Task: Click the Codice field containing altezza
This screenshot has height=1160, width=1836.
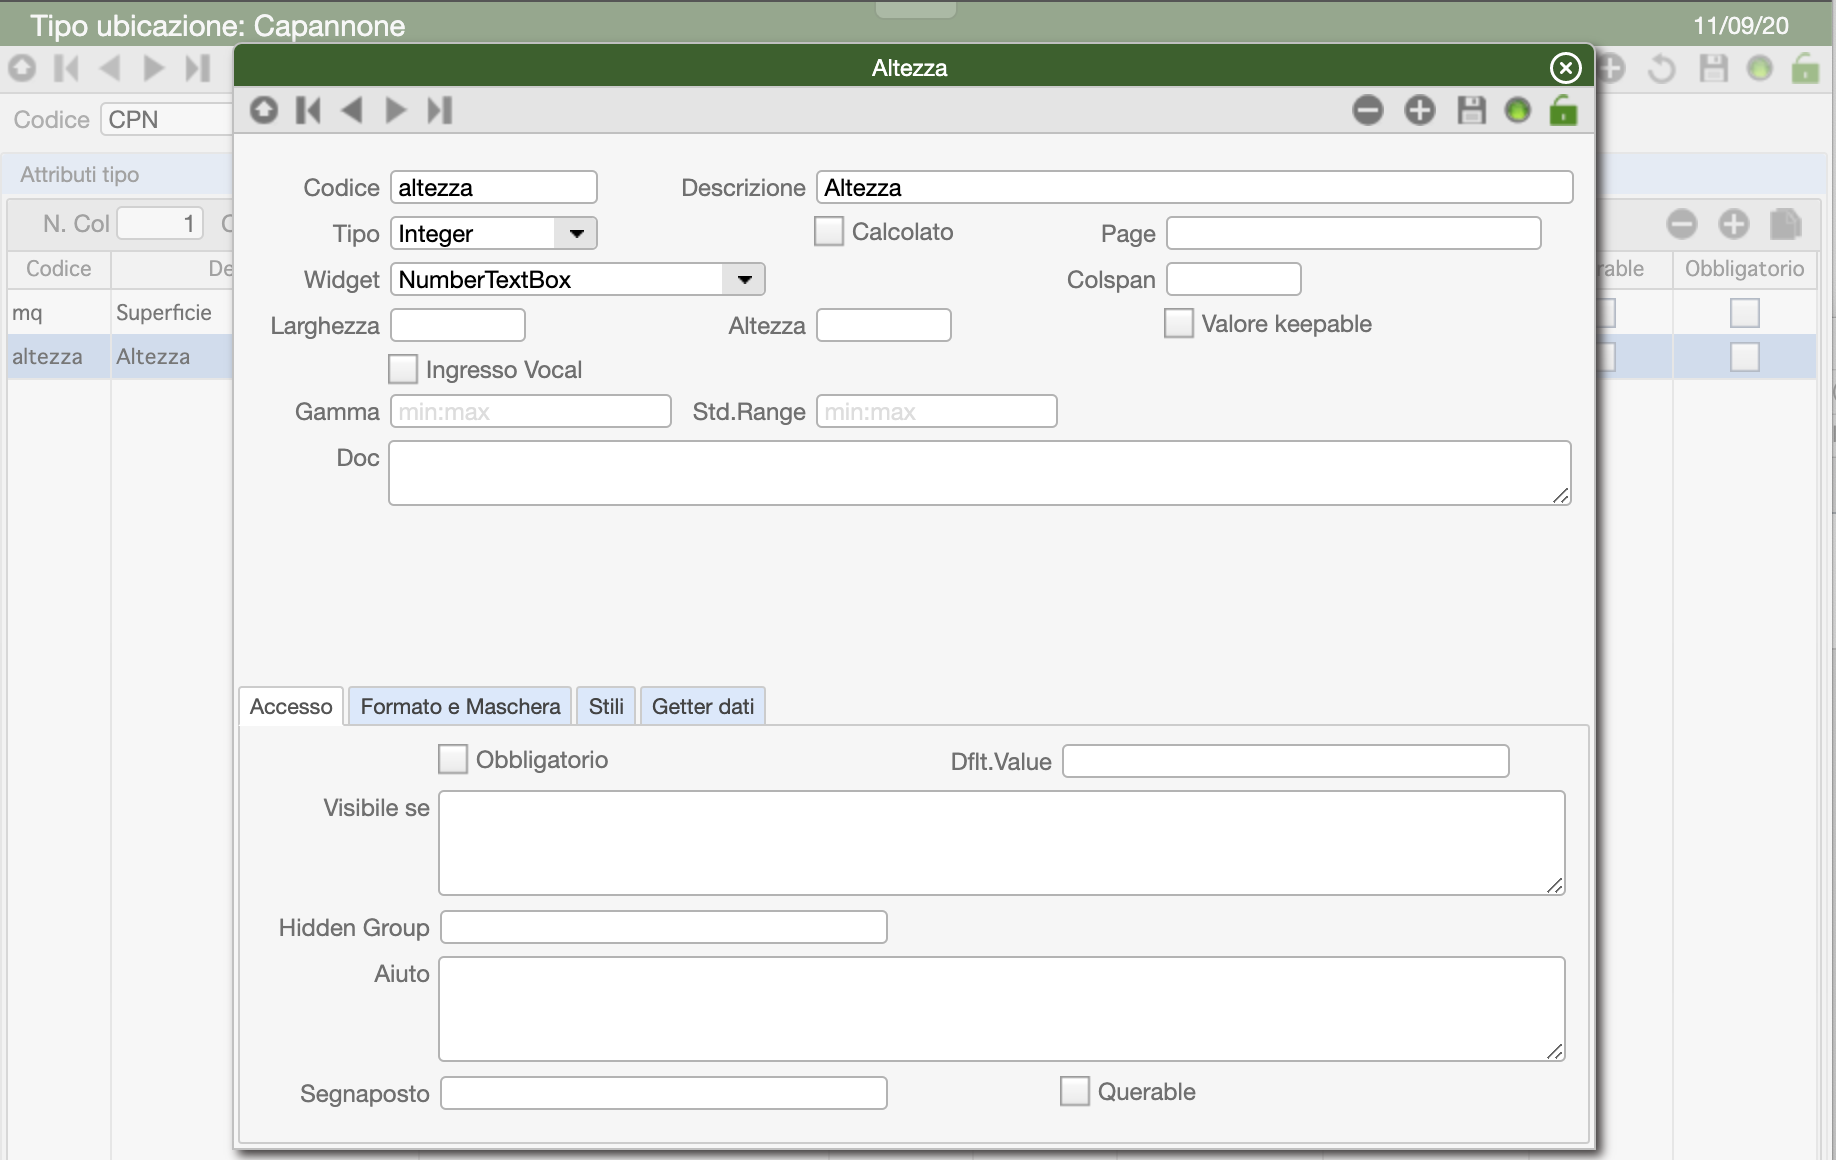Action: coord(494,188)
